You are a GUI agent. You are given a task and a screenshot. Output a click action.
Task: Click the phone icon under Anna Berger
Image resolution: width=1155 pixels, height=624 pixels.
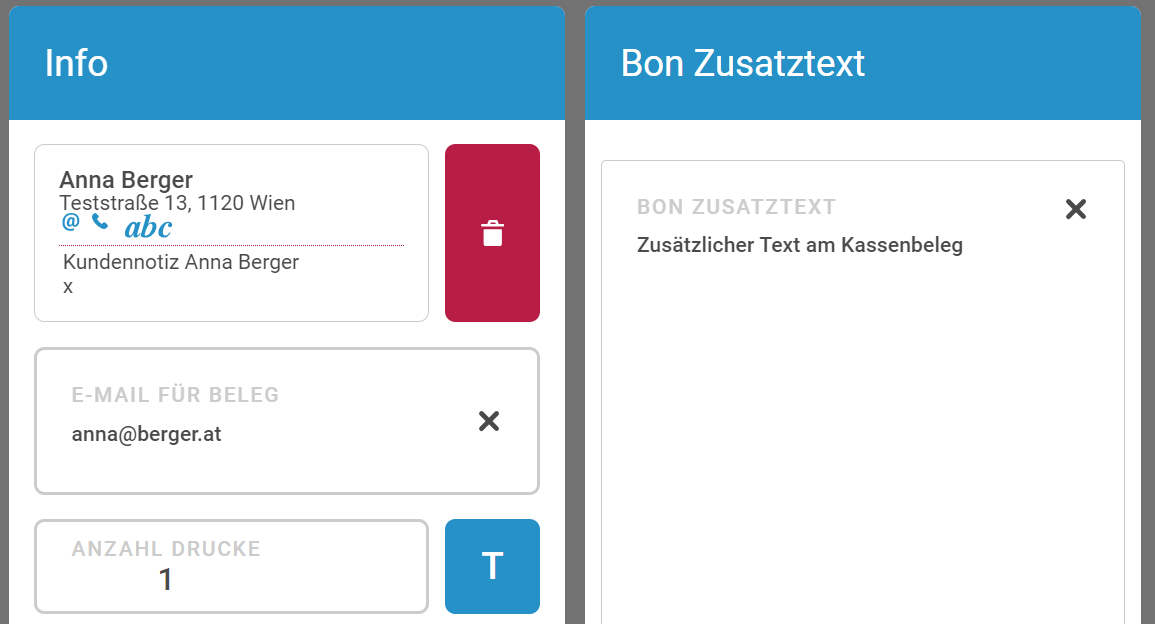(100, 222)
